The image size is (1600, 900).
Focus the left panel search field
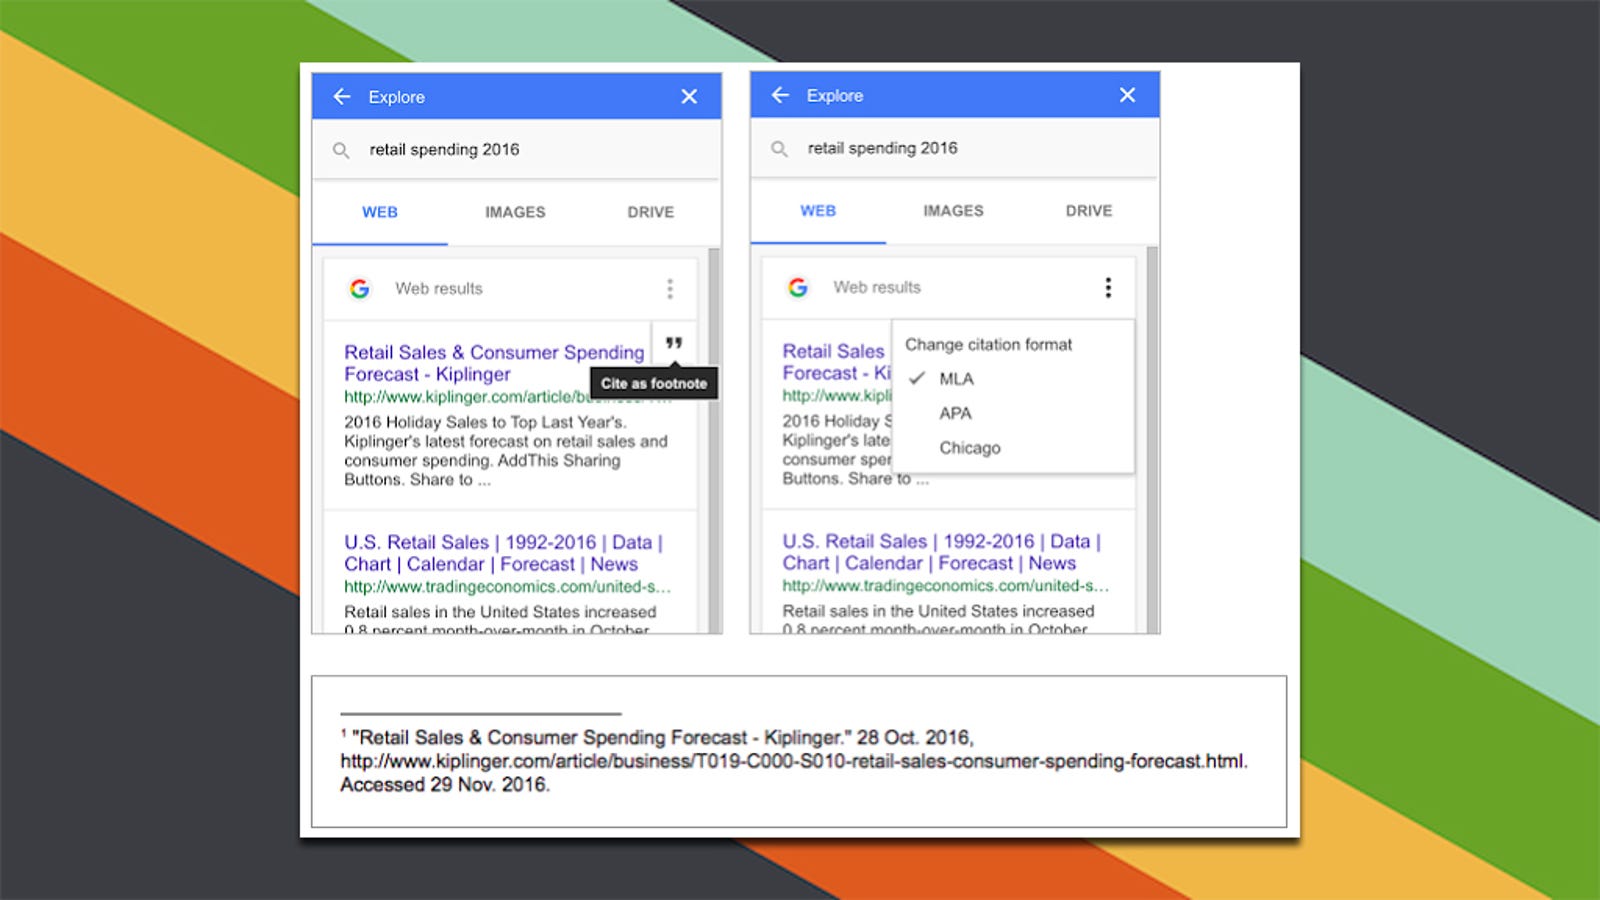click(x=516, y=150)
